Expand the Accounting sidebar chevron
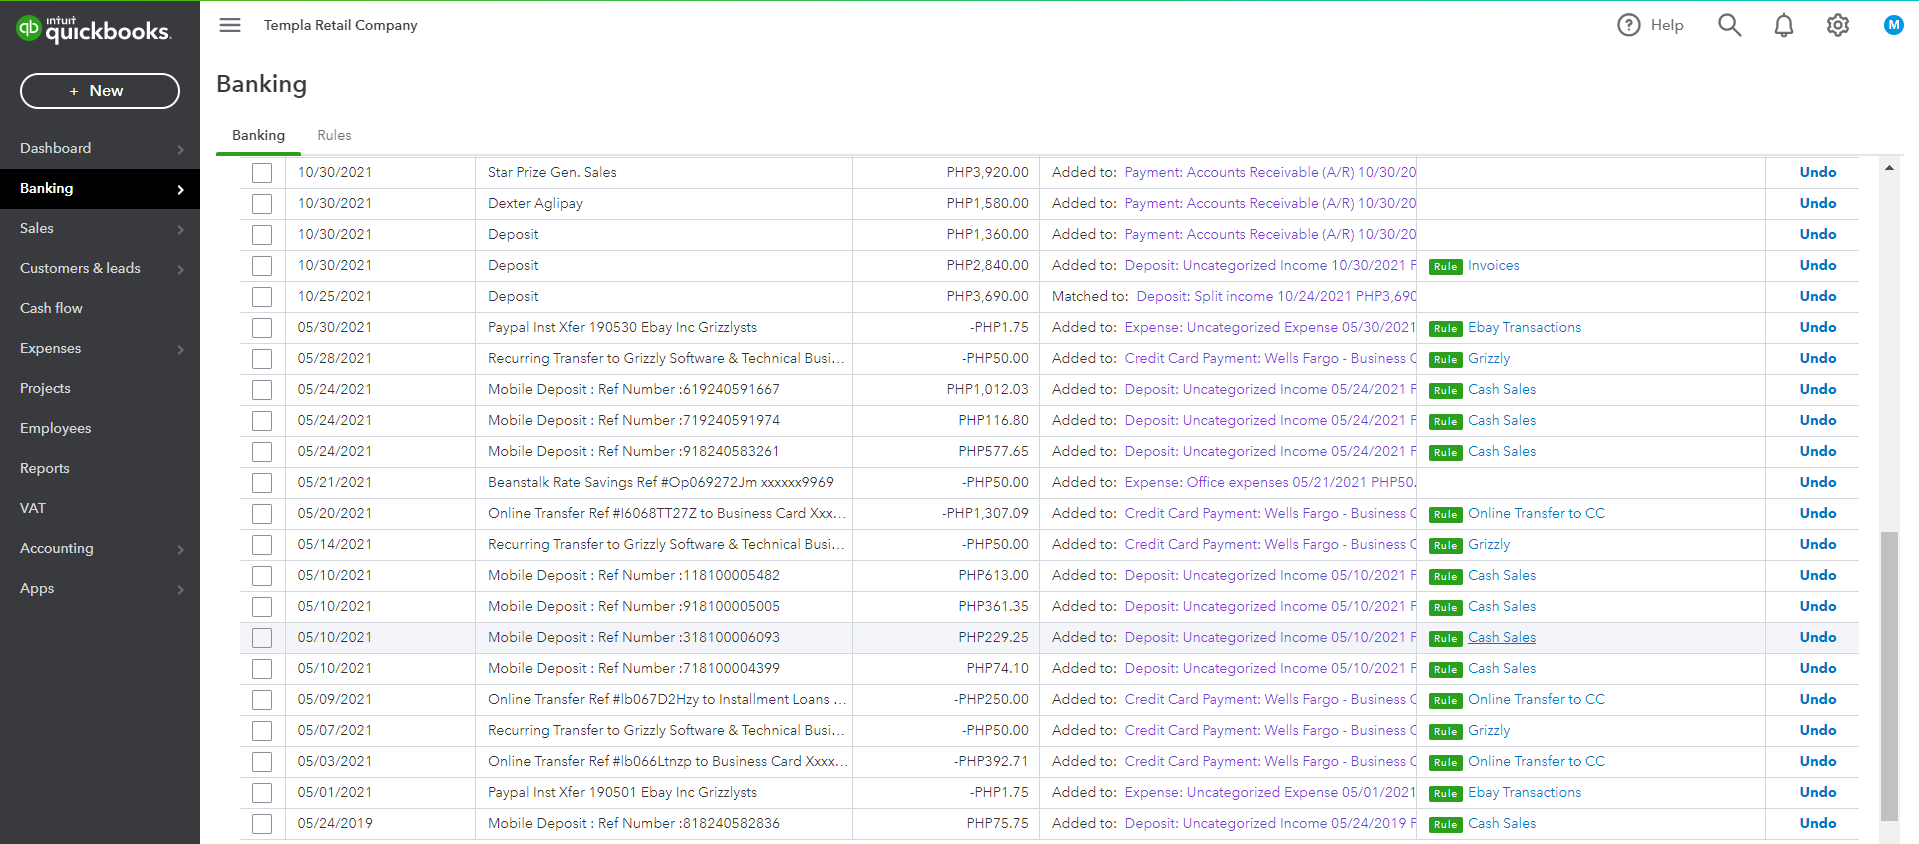The width and height of the screenshot is (1919, 844). pyautogui.click(x=180, y=549)
